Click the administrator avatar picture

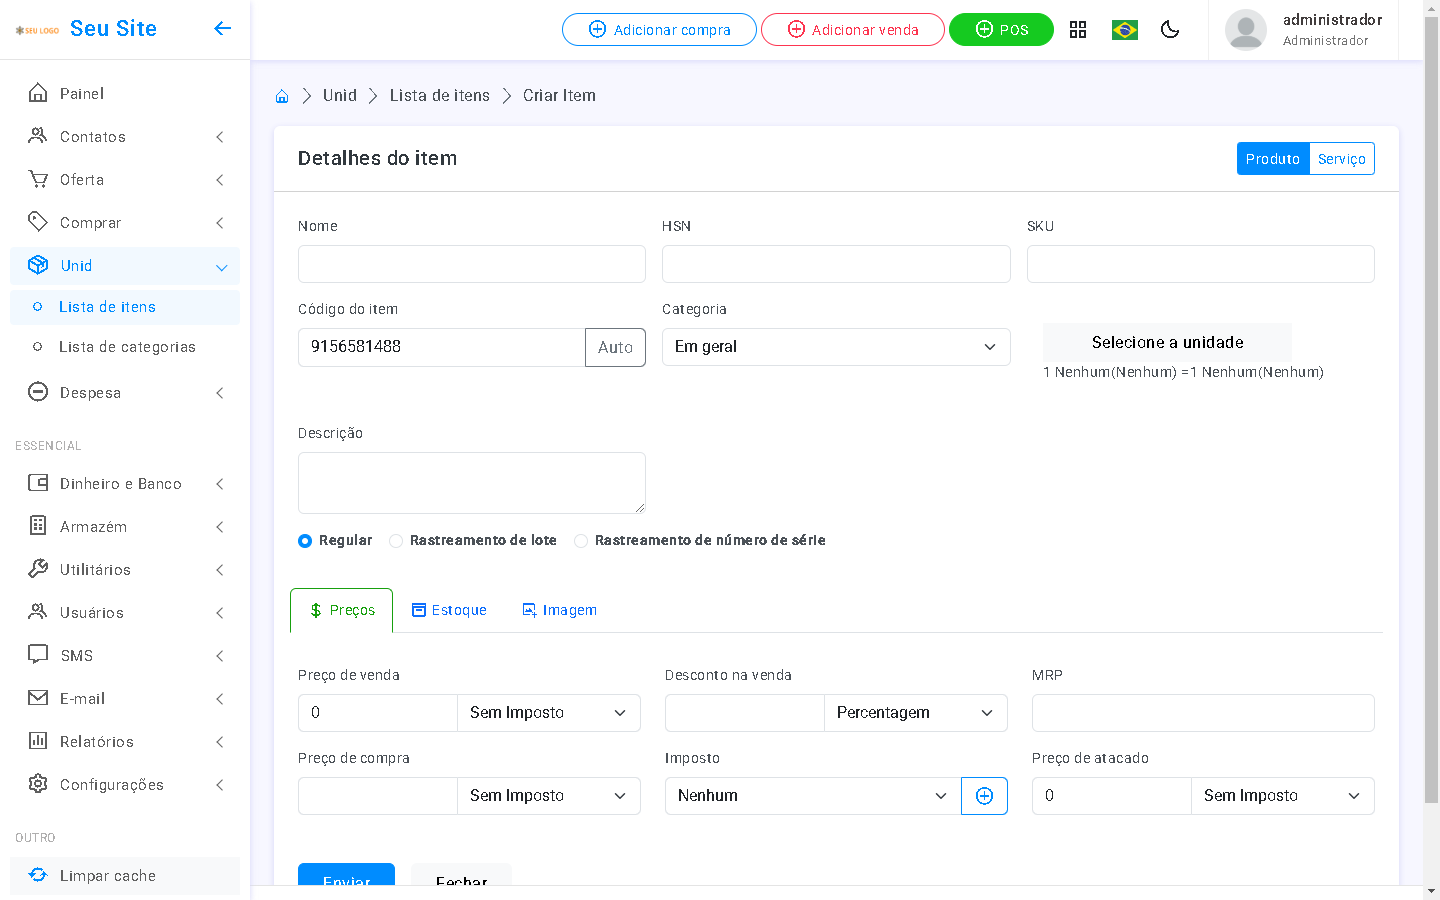tap(1245, 30)
